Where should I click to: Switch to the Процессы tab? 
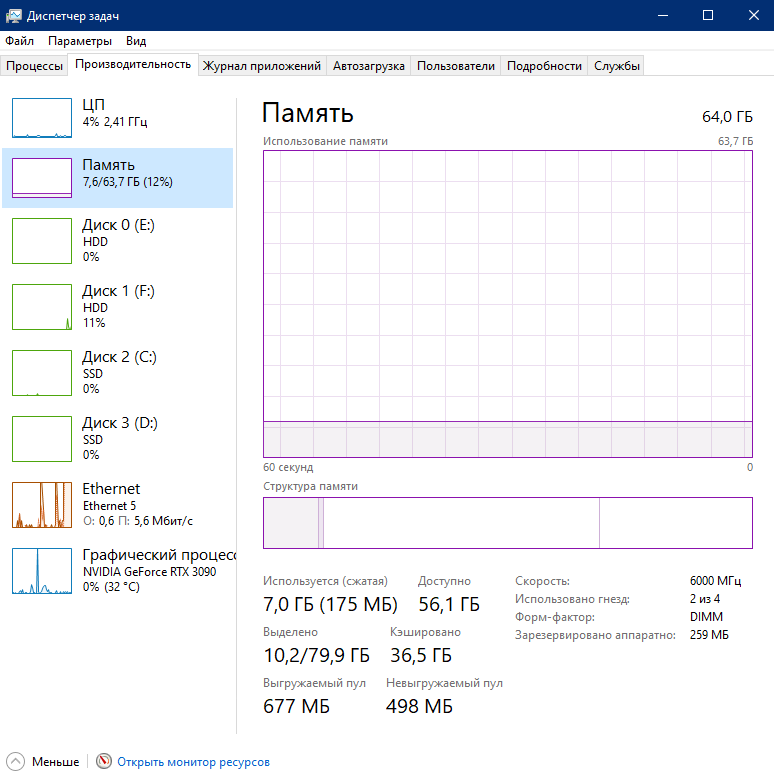pyautogui.click(x=35, y=66)
